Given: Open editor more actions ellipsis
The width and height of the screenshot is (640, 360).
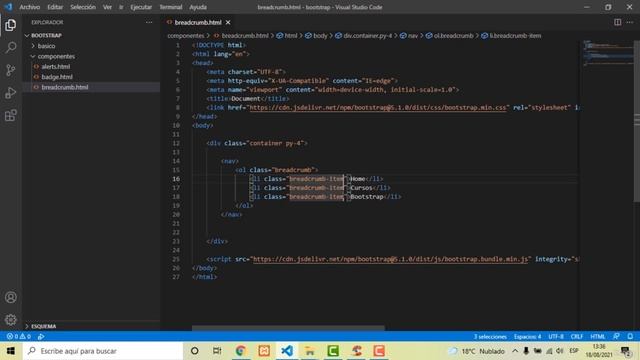Looking at the screenshot, I should (x=630, y=22).
